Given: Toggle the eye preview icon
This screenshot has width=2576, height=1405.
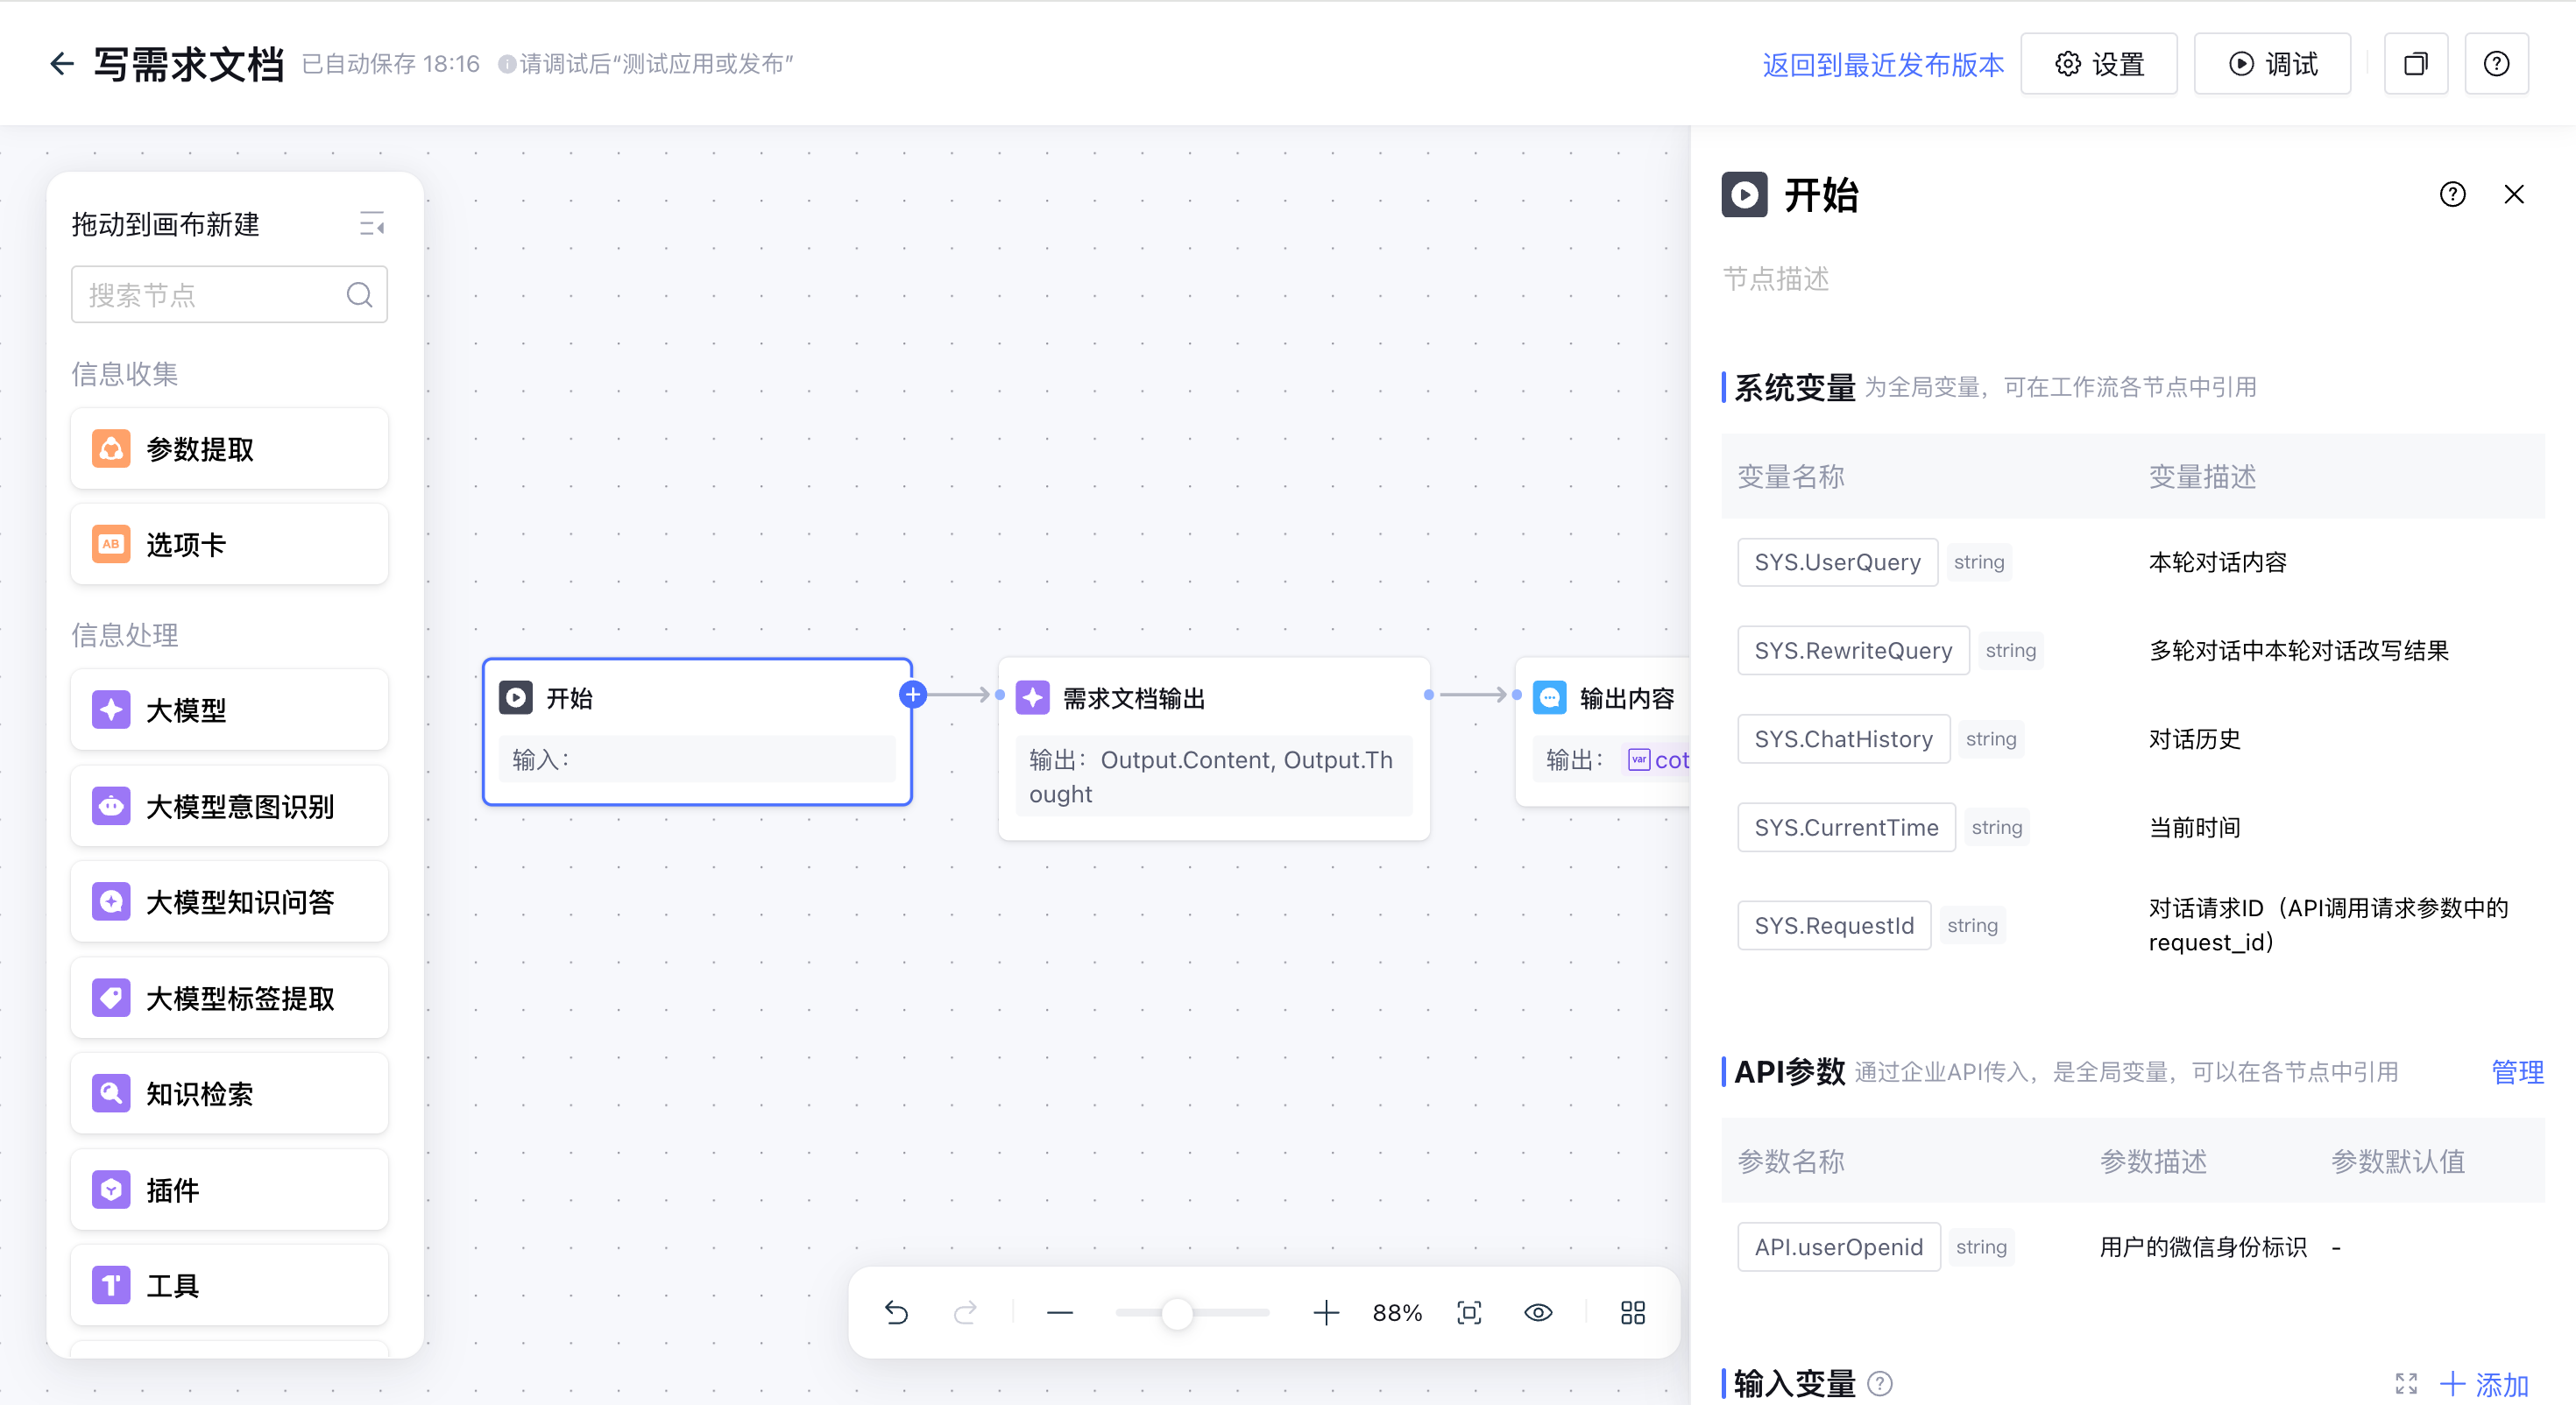Looking at the screenshot, I should click(1538, 1312).
